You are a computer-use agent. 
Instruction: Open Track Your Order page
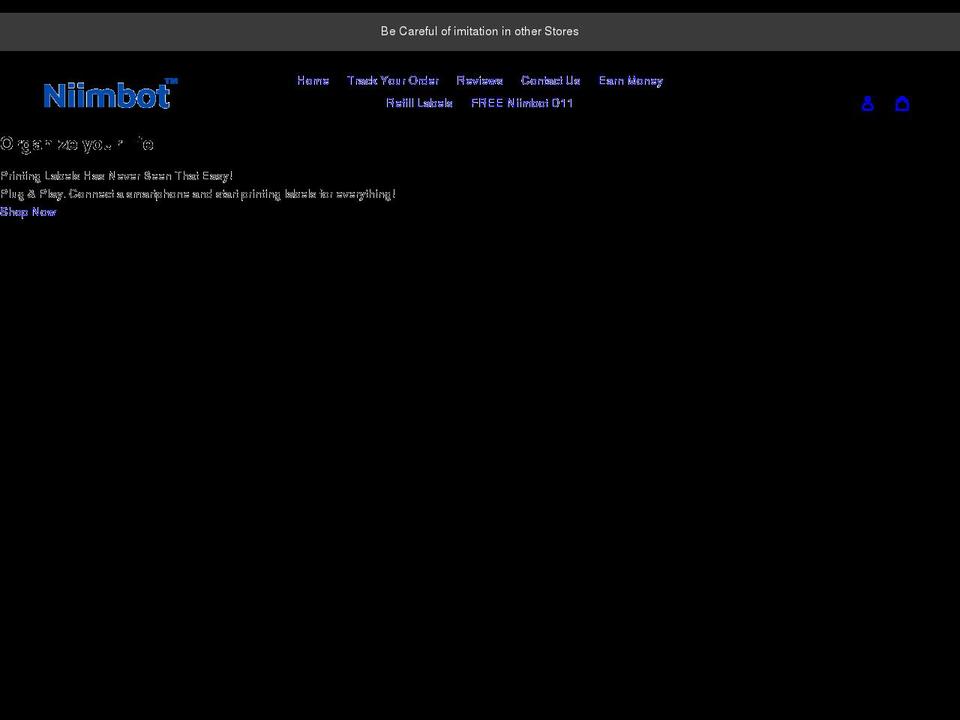coord(393,80)
